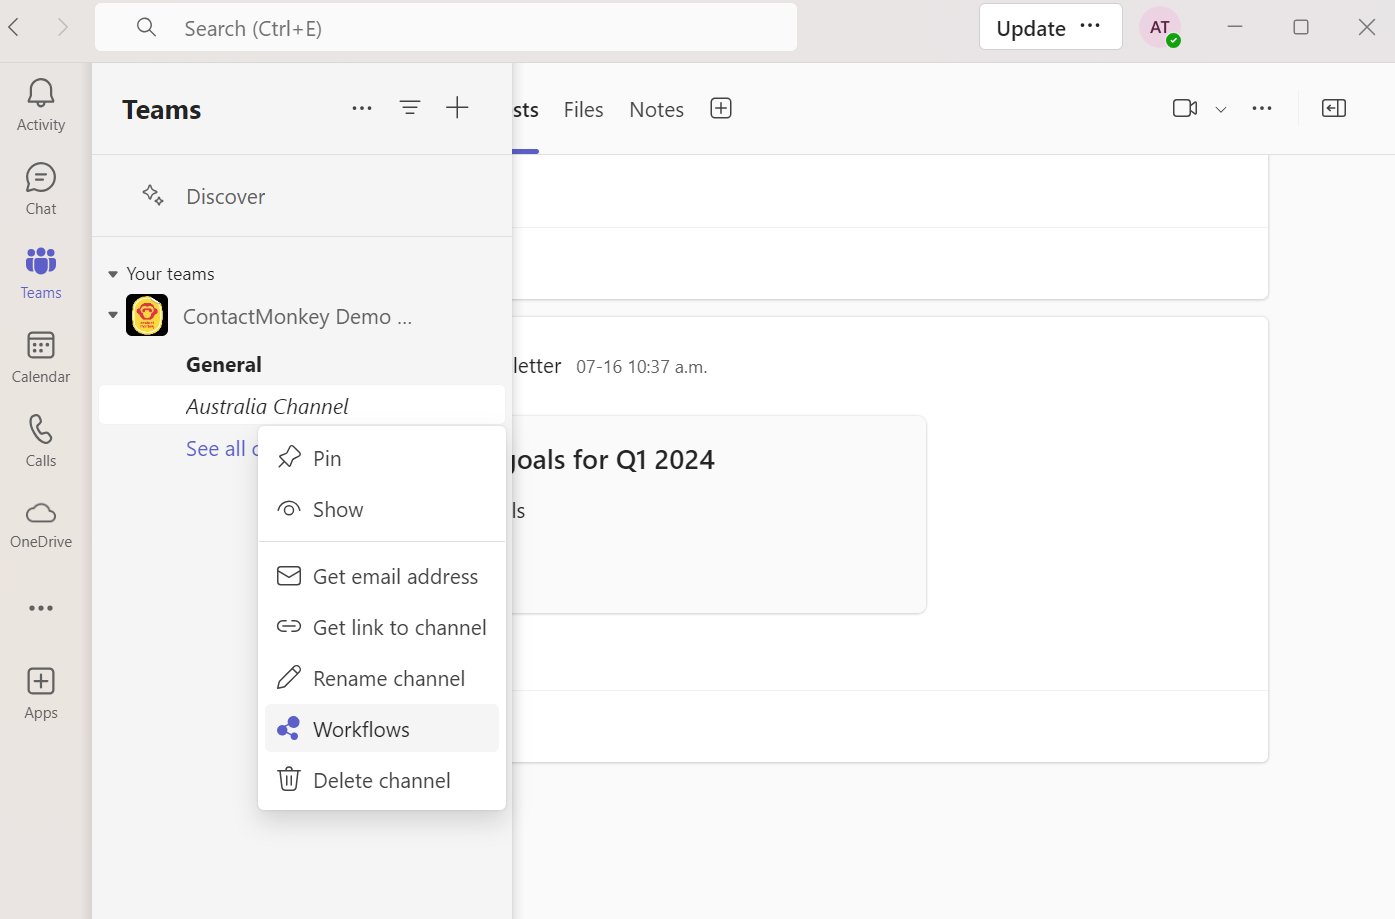The width and height of the screenshot is (1395, 919).
Task: Open the Q1 2024 goals card
Action: (719, 514)
